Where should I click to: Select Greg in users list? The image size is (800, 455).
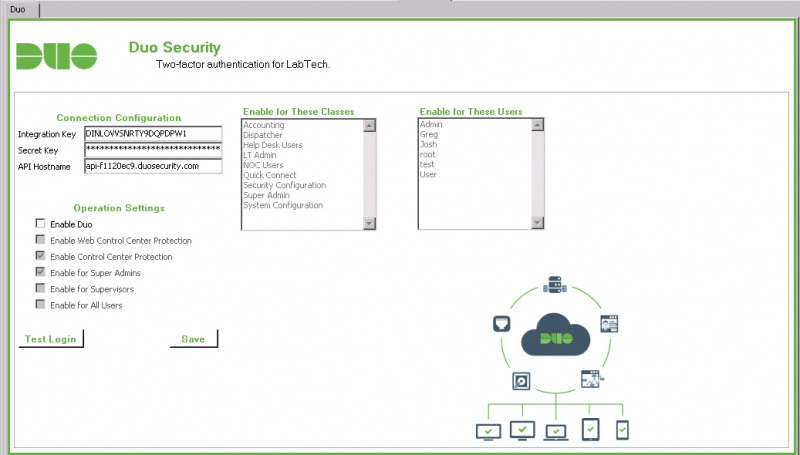[x=429, y=134]
